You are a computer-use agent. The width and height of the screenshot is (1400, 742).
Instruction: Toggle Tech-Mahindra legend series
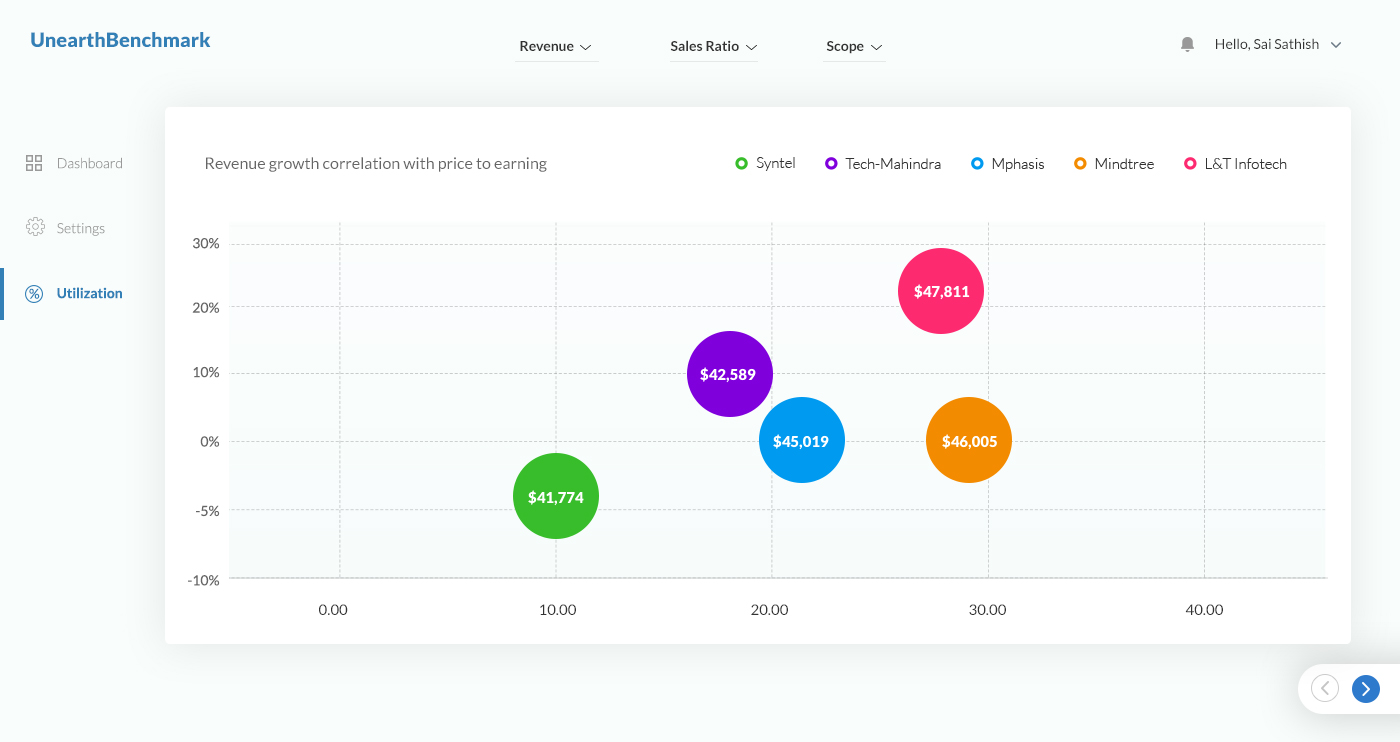pyautogui.click(x=883, y=164)
